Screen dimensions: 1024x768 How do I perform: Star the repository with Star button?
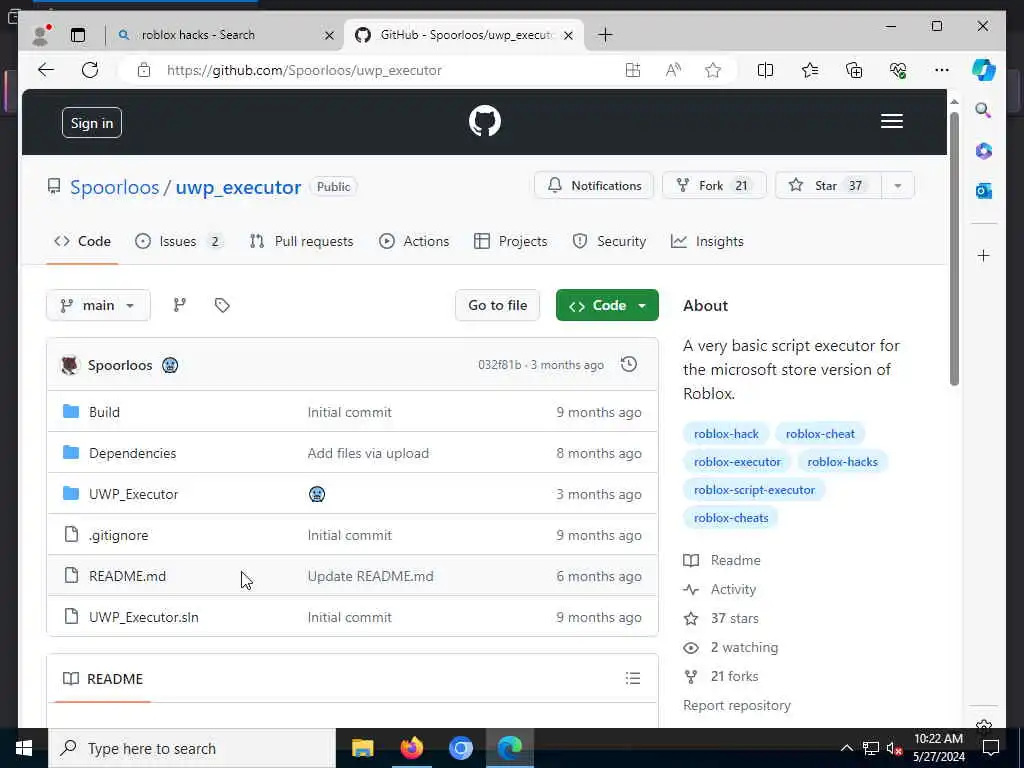click(828, 185)
